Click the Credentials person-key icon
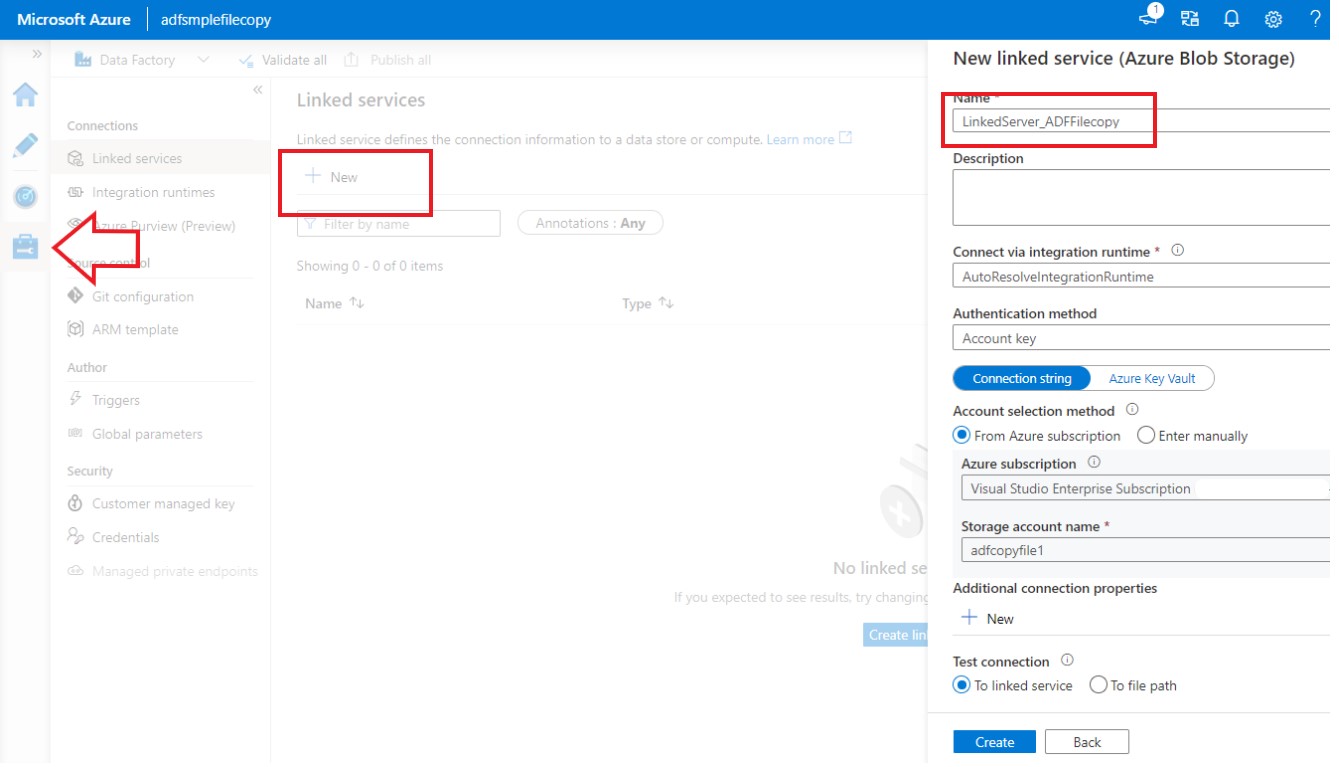1339x767 pixels. 75,536
